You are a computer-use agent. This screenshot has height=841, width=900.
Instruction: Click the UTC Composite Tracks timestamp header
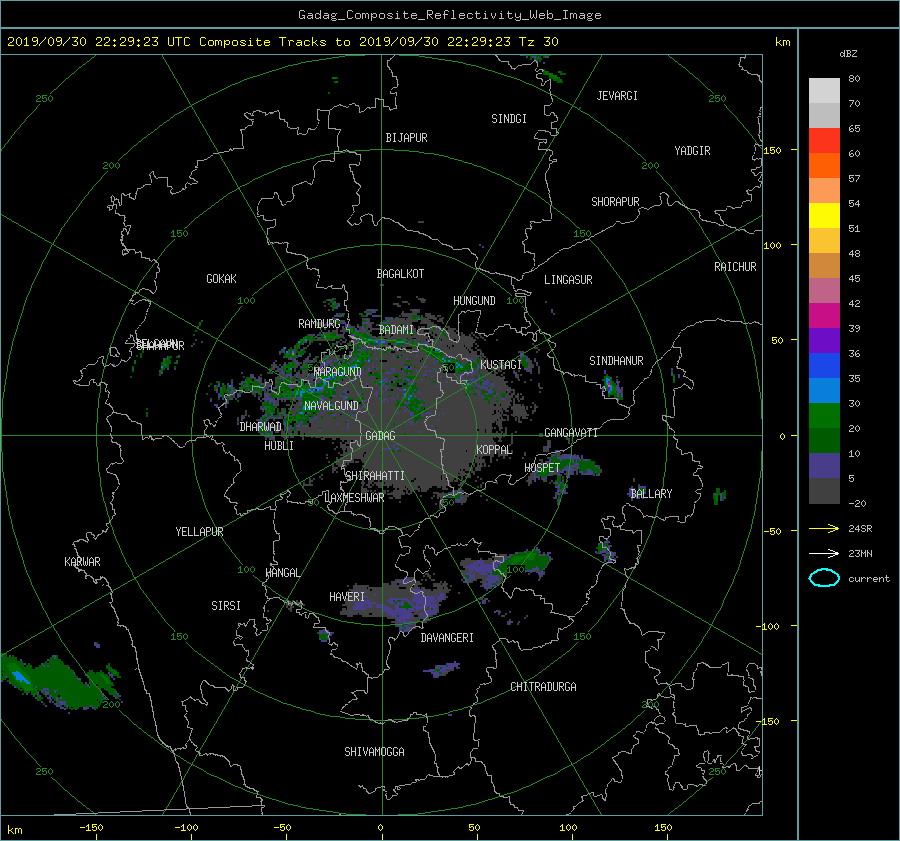282,41
